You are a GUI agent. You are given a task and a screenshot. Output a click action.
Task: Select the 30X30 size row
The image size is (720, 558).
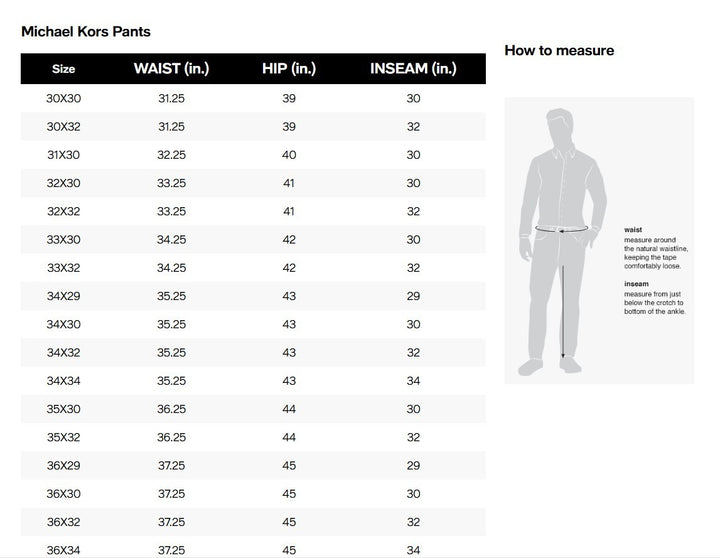(x=253, y=98)
